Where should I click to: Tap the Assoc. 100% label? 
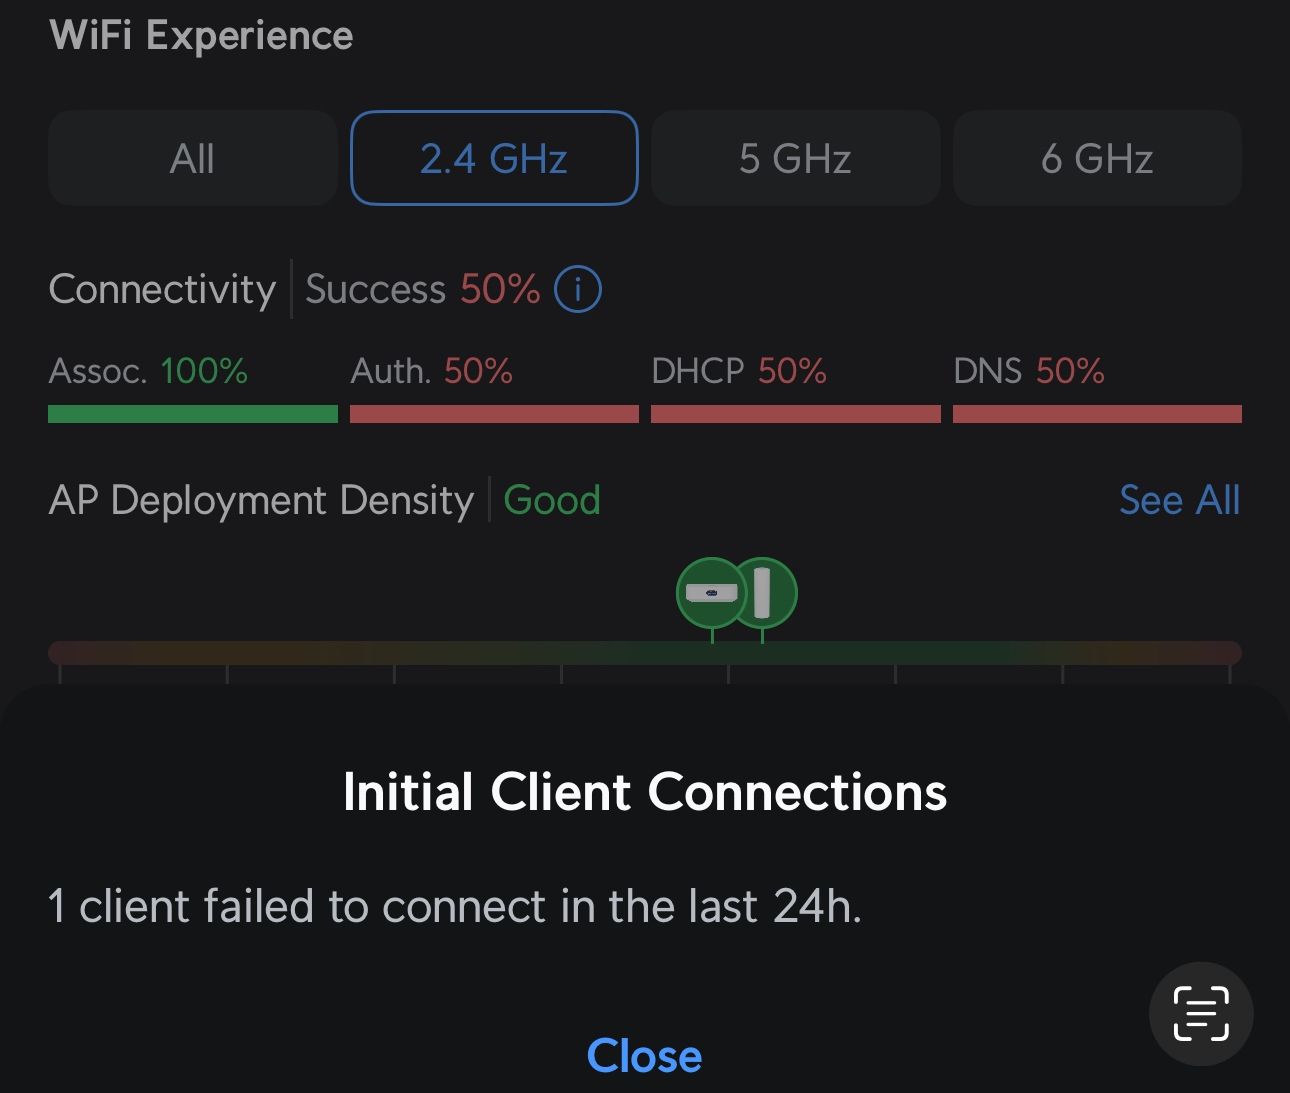pyautogui.click(x=148, y=372)
